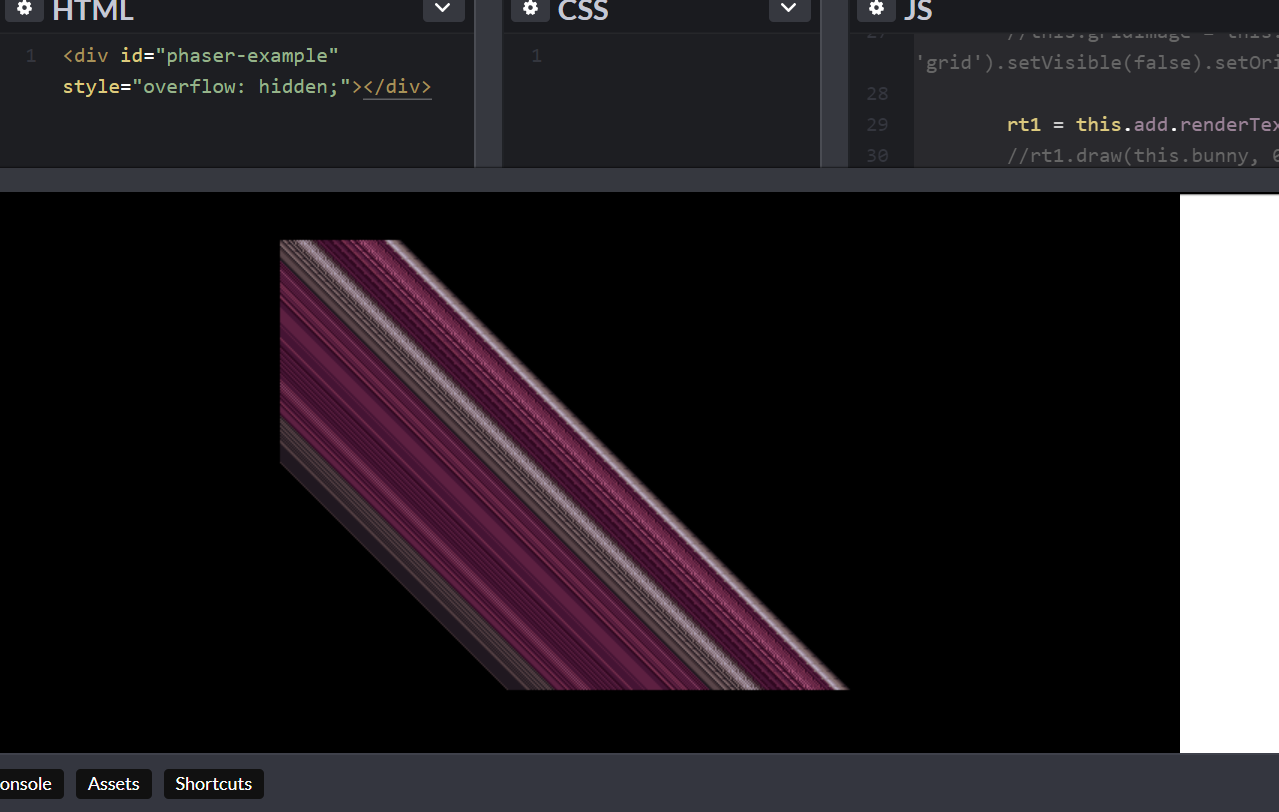This screenshot has width=1279, height=812.
Task: Open the Assets panel
Action: [x=113, y=784]
